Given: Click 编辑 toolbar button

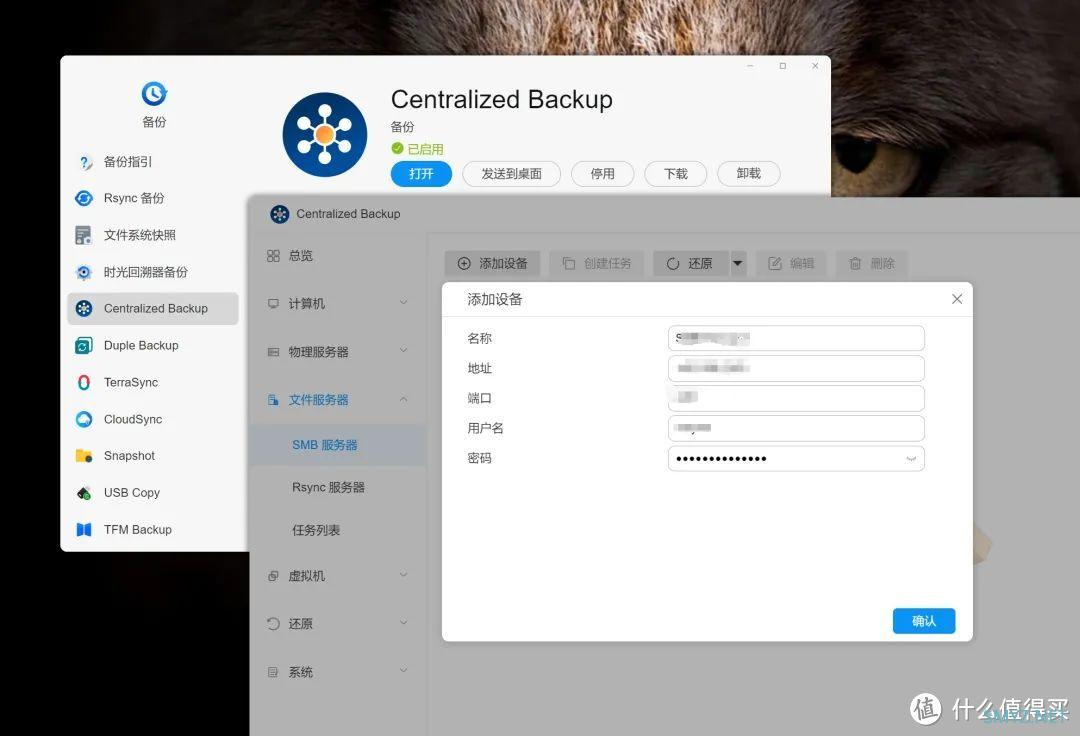Looking at the screenshot, I should [x=791, y=264].
